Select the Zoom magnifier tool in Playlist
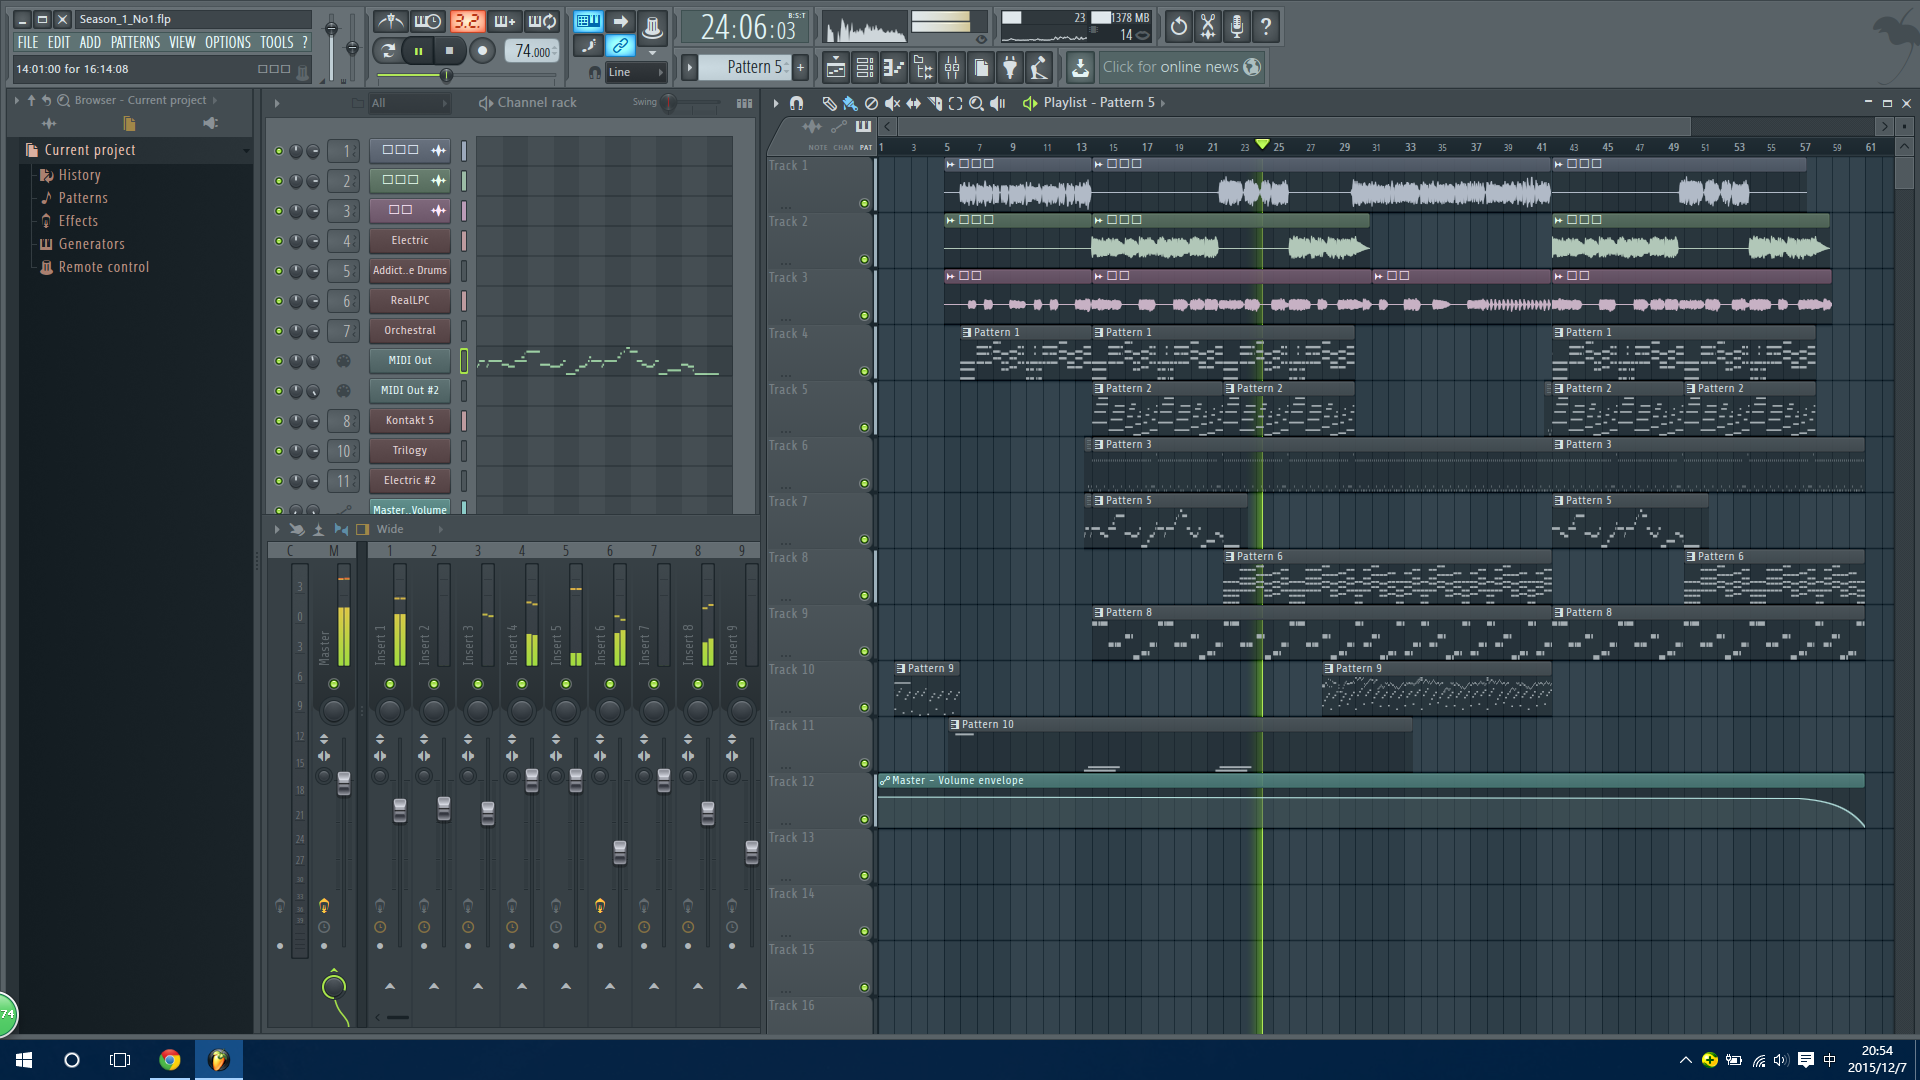 [x=976, y=103]
